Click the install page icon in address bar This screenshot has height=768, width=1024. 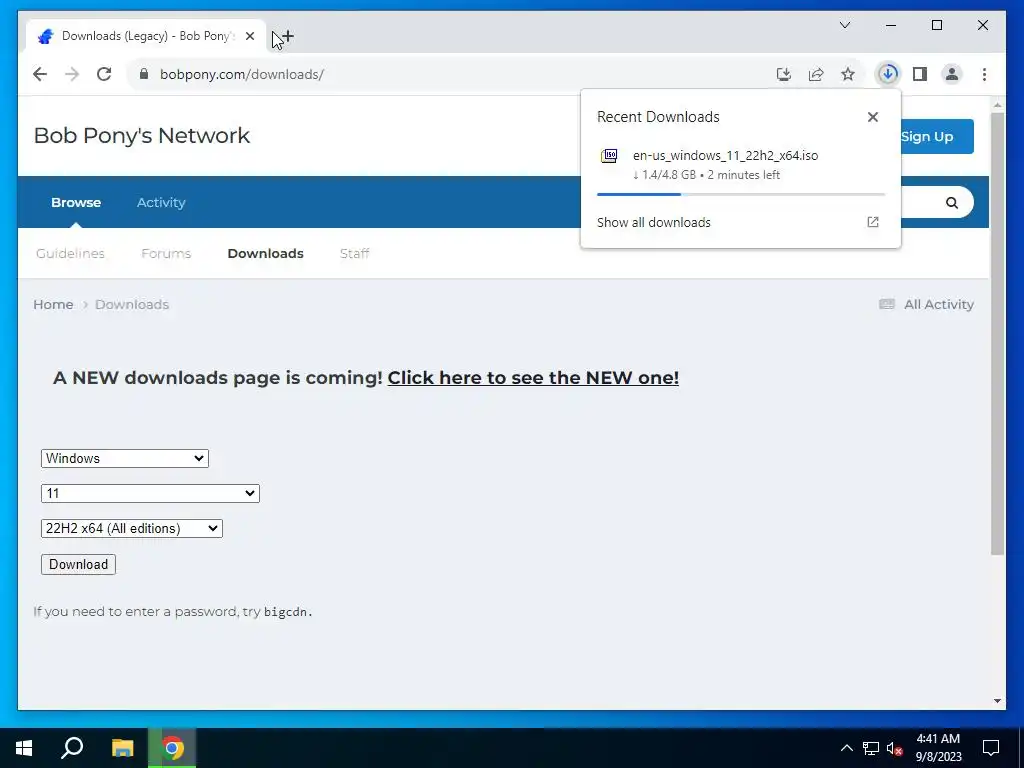pos(784,74)
